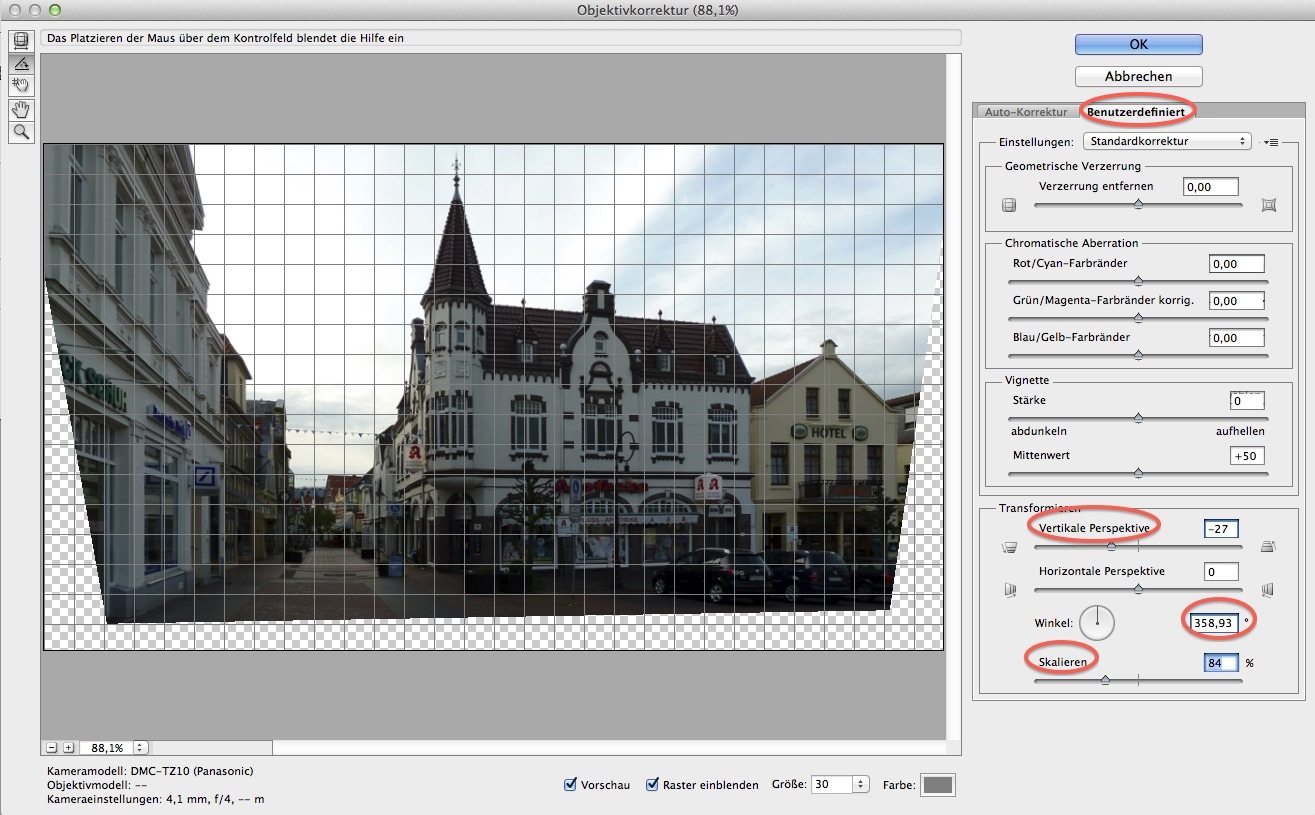1315x815 pixels.
Task: Click the pincushion distortion icon
Action: coord(1269,205)
